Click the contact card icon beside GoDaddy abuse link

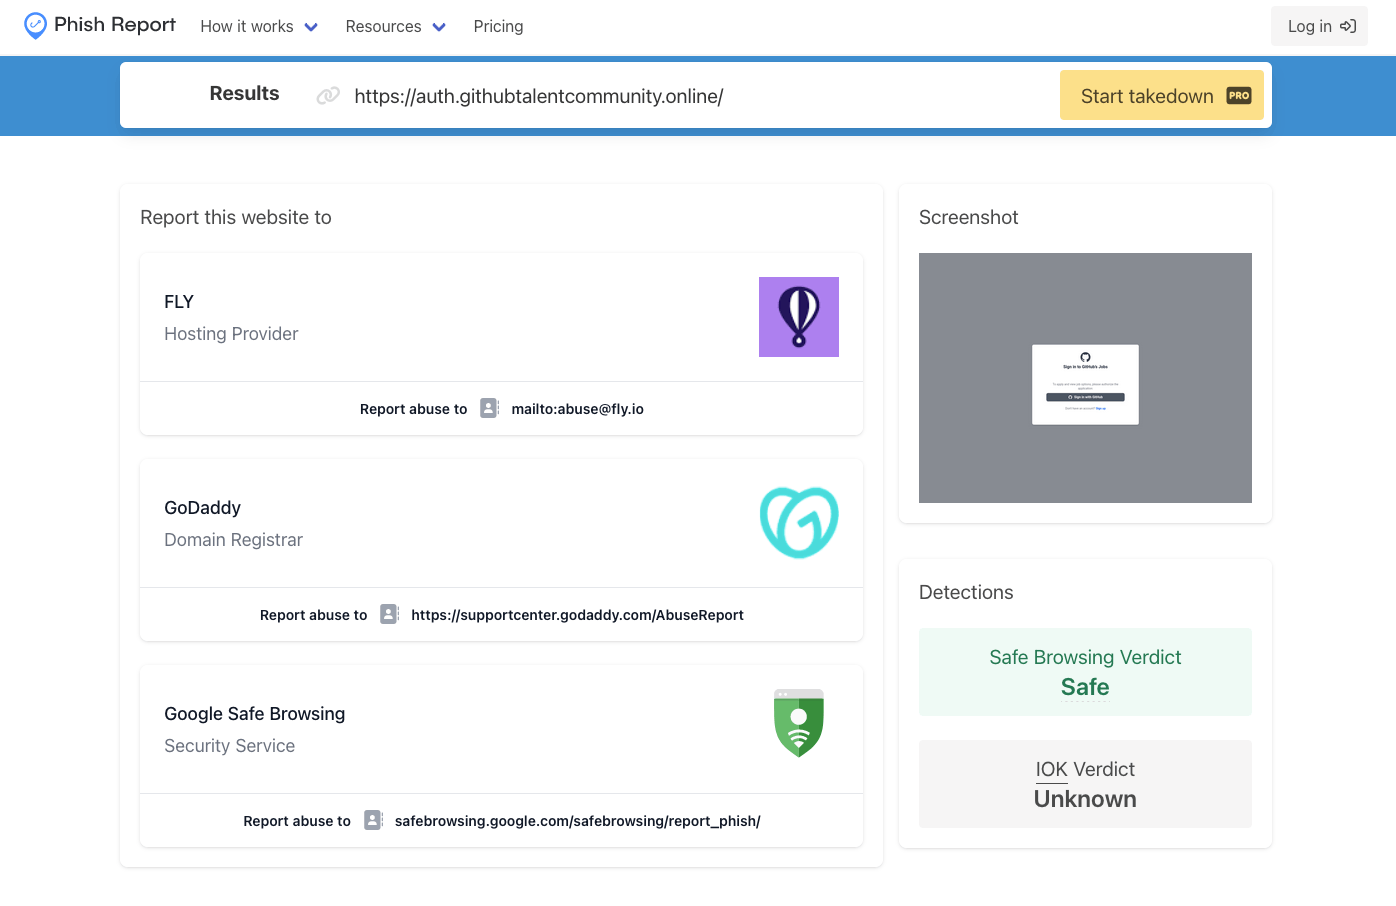click(389, 614)
